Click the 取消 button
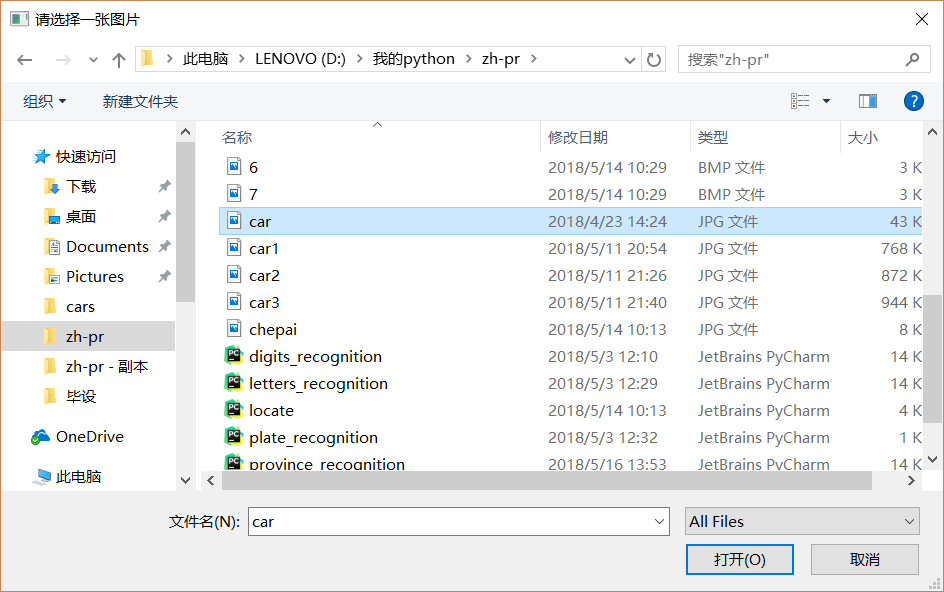Viewport: 944px width, 592px height. coord(865,559)
